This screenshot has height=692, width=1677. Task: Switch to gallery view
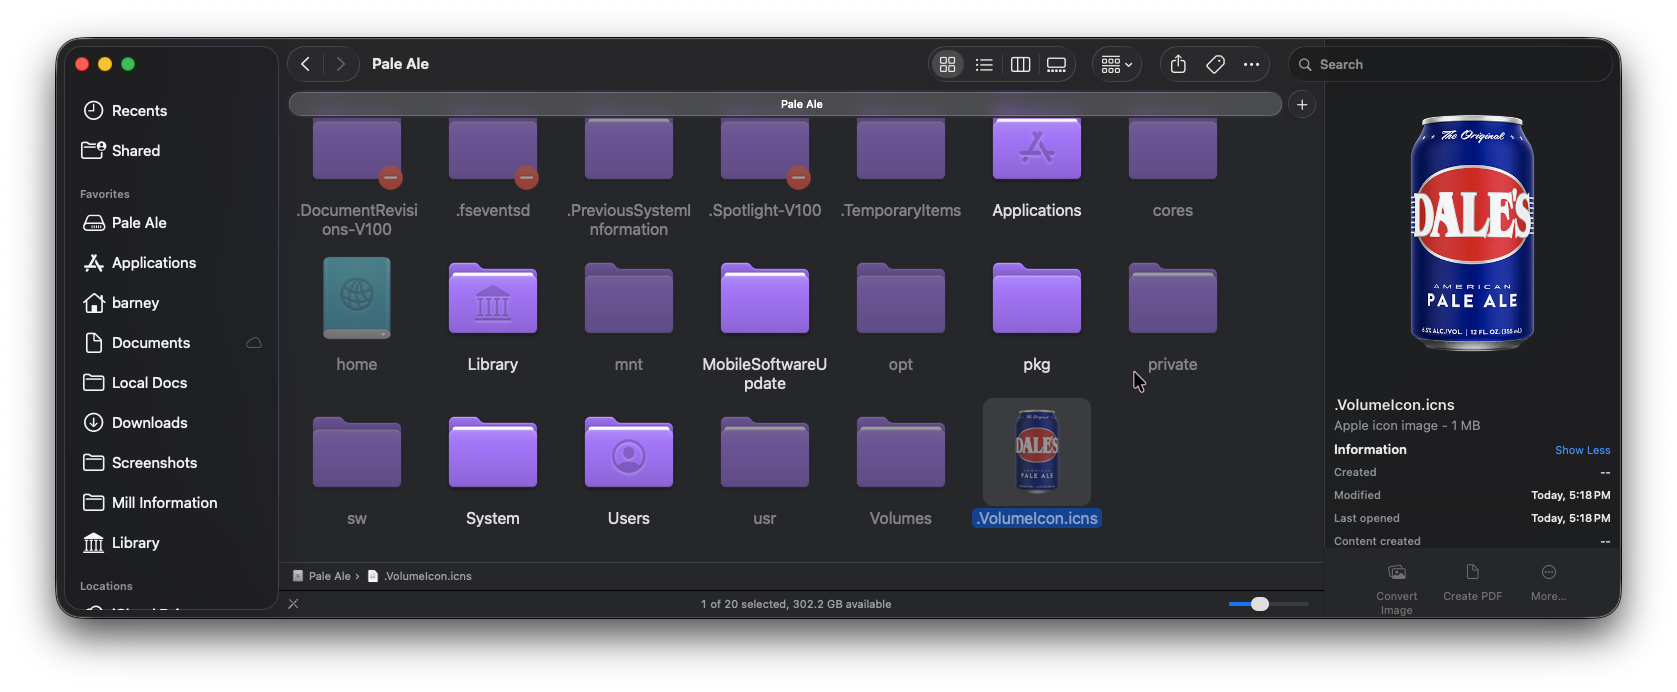[1056, 64]
